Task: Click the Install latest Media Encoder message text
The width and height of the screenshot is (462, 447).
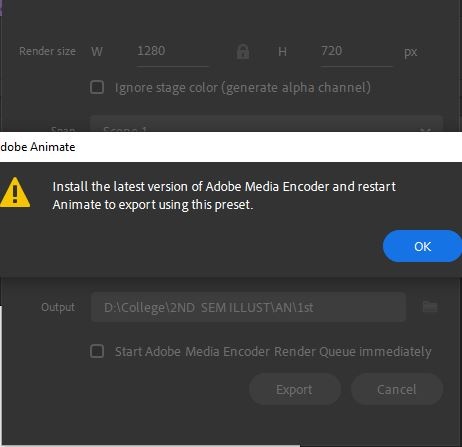Action: click(x=224, y=195)
